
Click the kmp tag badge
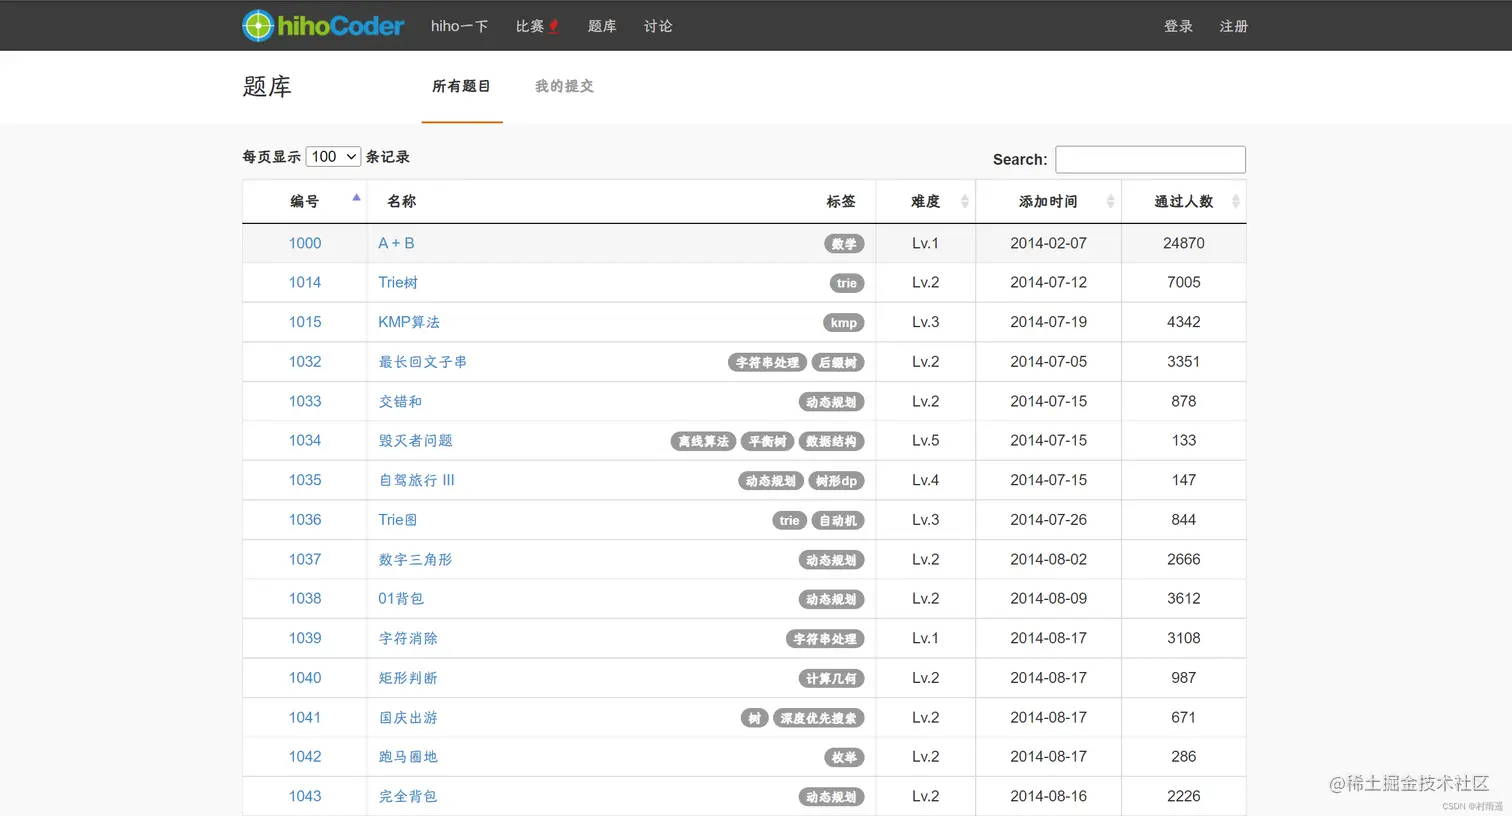pyautogui.click(x=844, y=323)
